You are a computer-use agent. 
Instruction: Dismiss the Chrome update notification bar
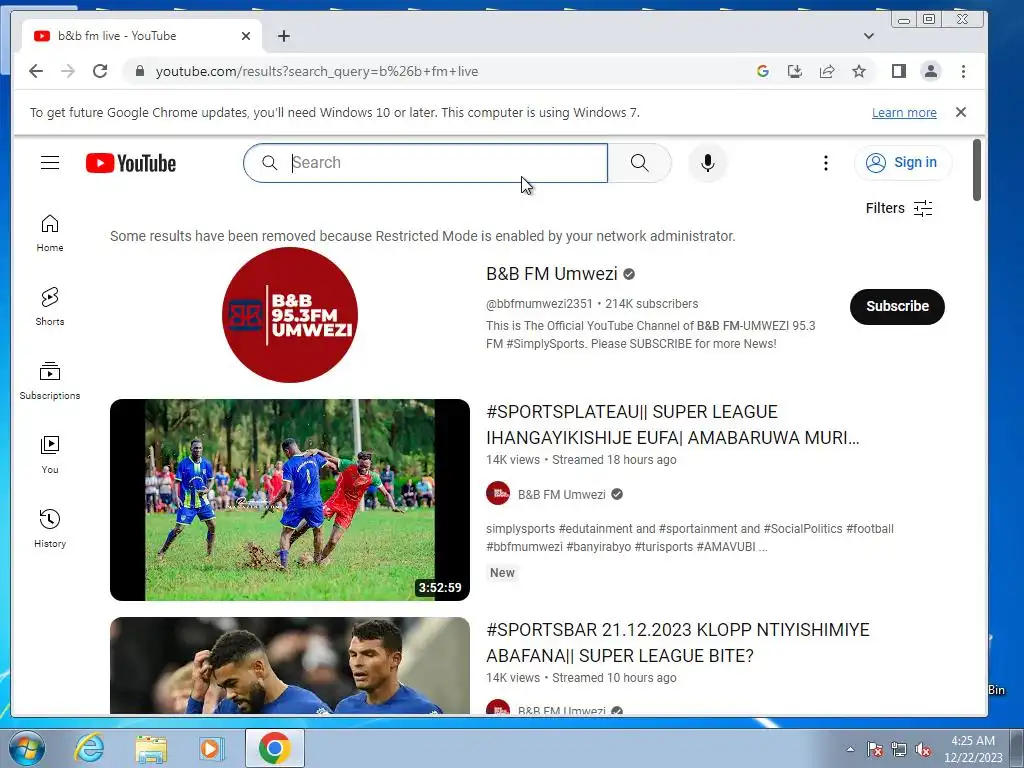point(961,112)
